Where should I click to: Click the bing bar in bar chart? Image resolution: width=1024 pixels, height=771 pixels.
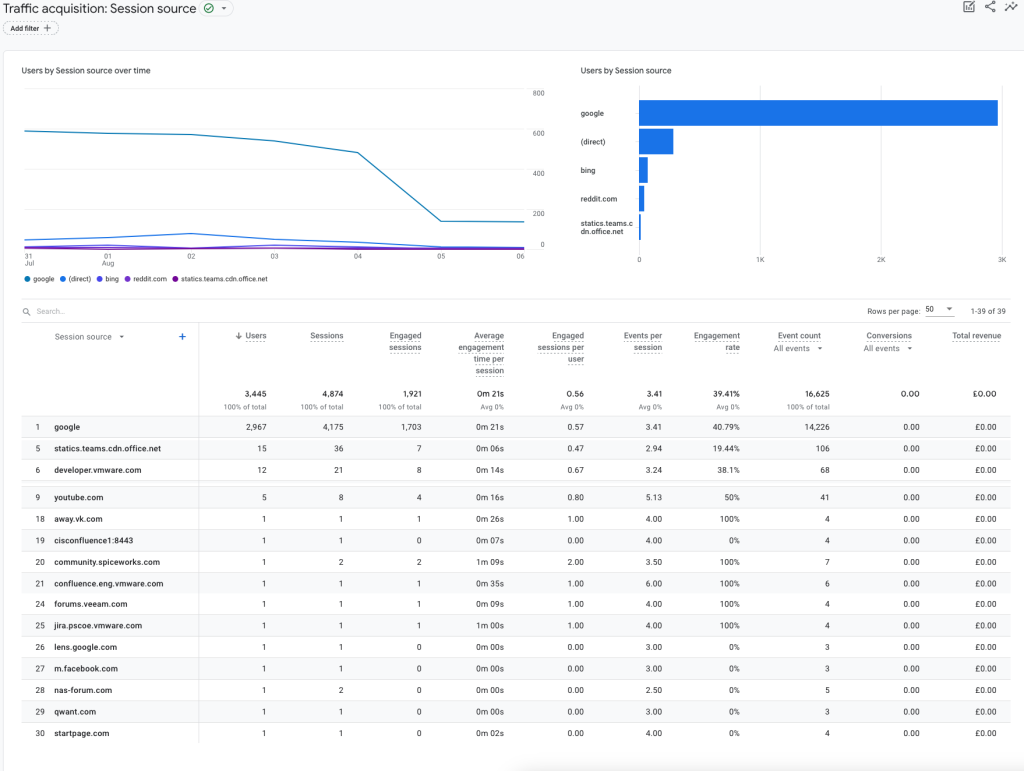click(643, 170)
